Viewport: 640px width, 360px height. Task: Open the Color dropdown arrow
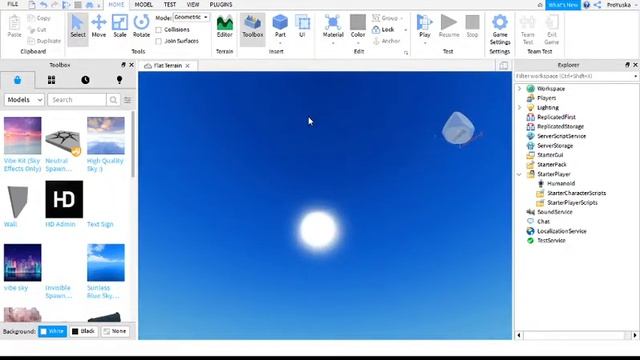(358, 43)
